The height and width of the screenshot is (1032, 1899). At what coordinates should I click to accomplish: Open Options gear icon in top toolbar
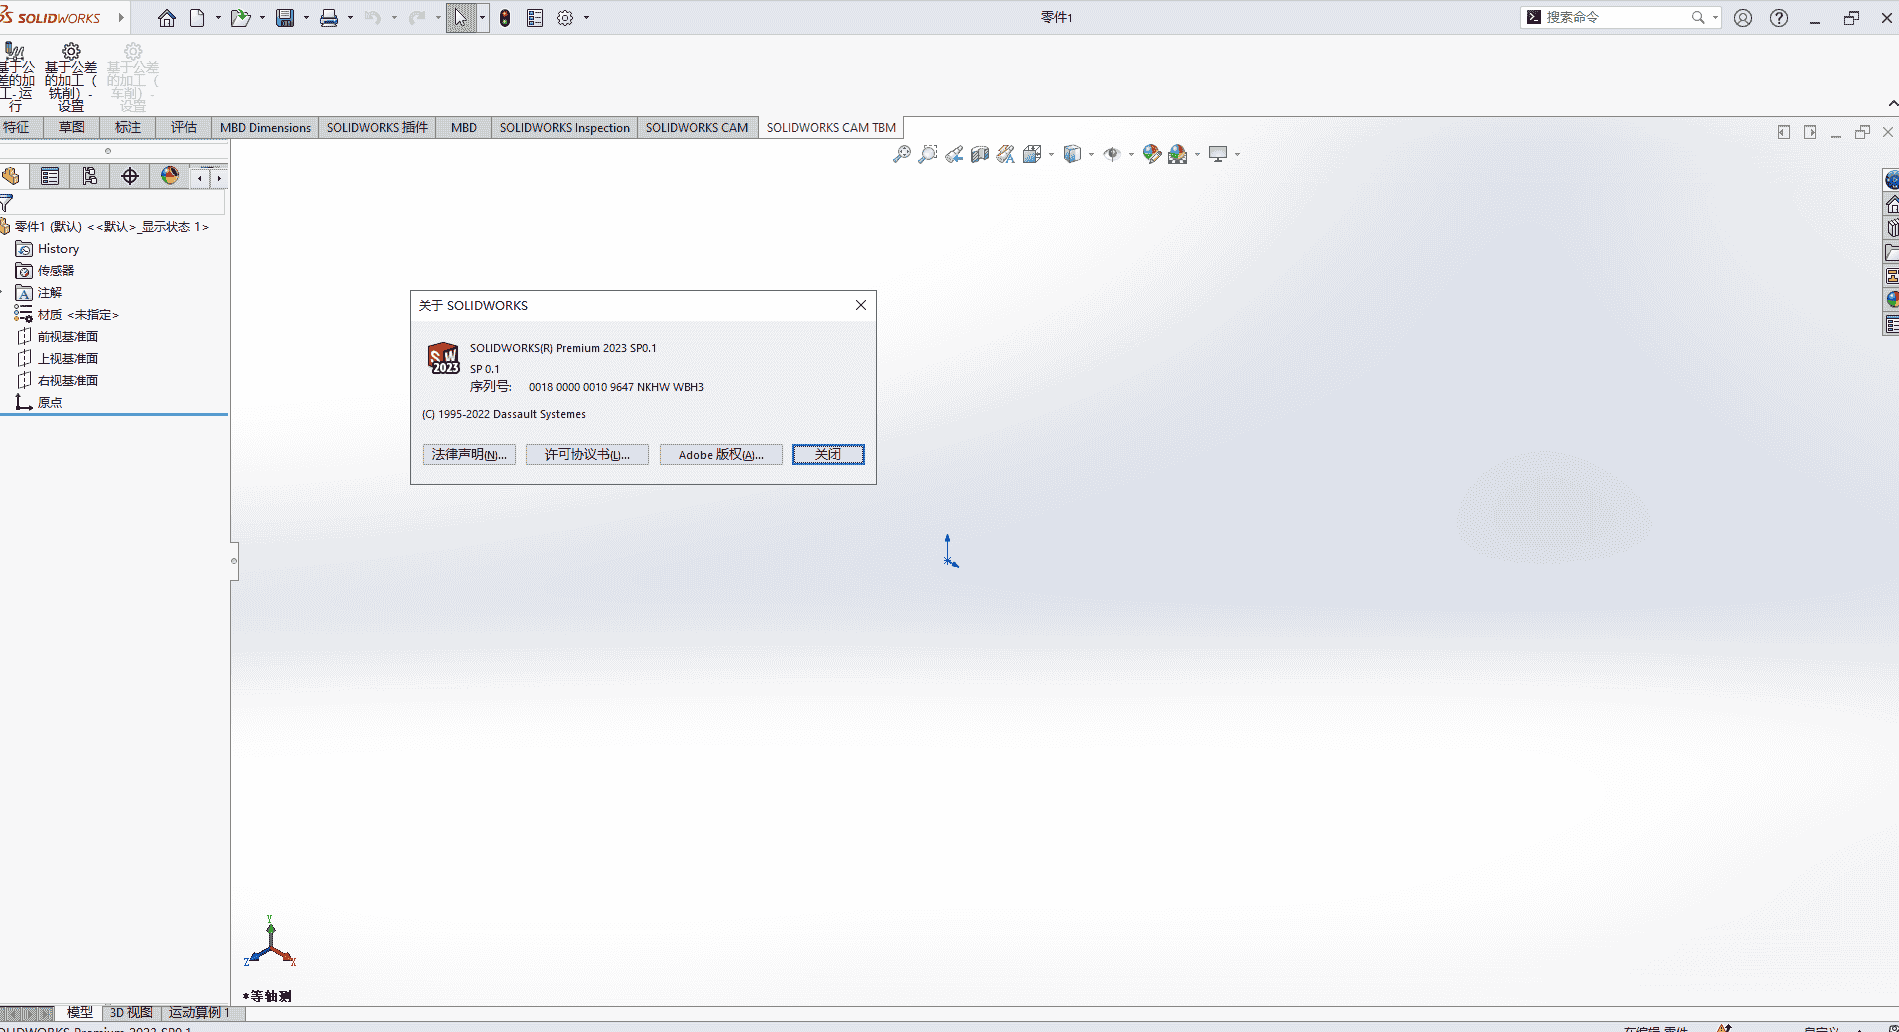point(565,18)
